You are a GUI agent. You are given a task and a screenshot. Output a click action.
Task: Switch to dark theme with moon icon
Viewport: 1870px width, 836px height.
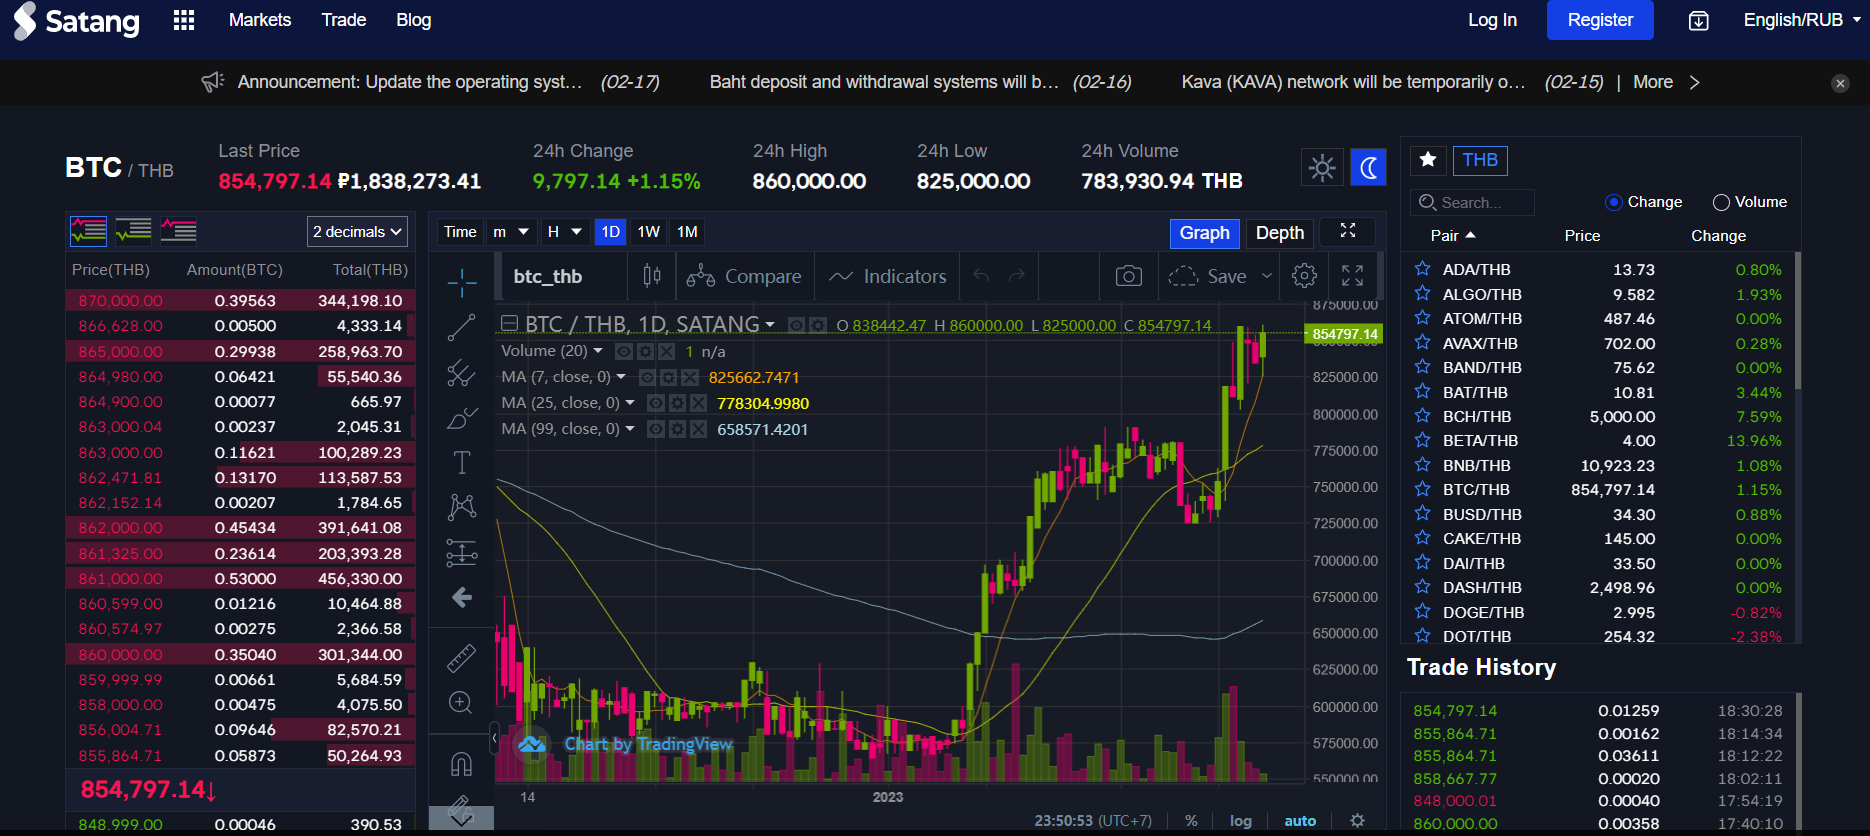[x=1369, y=167]
